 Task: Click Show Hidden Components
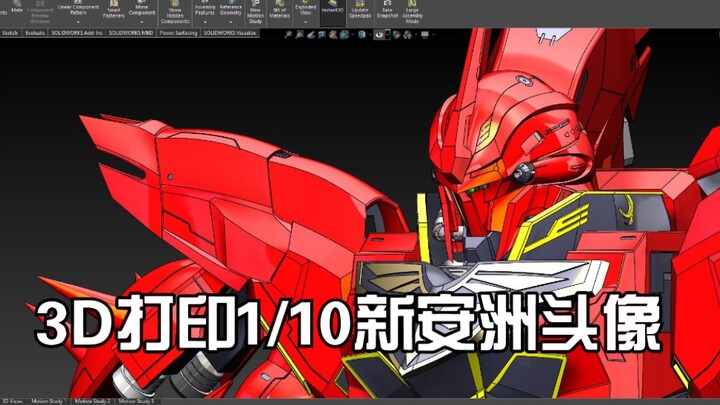click(174, 12)
